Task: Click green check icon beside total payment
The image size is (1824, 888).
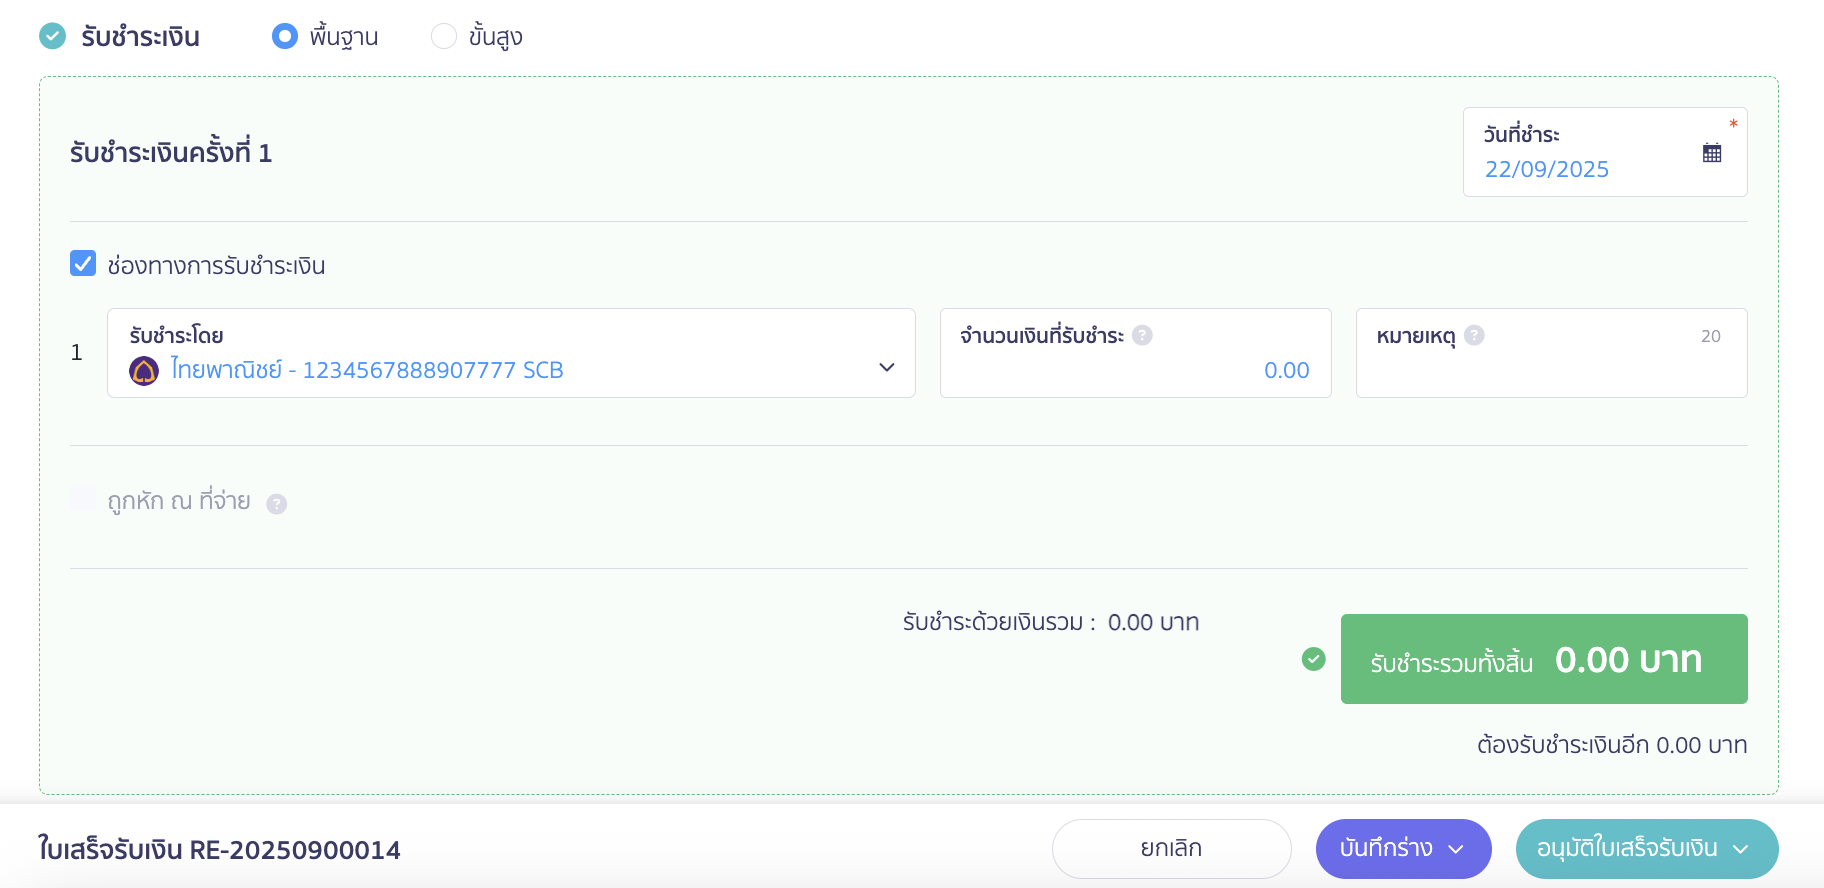Action: click(1314, 659)
